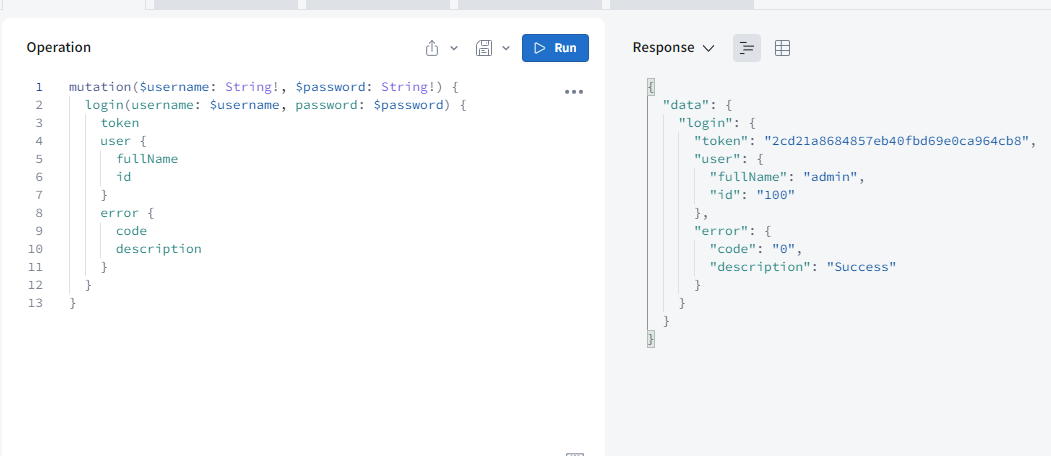Click the Operation panel heading
This screenshot has height=456, width=1051.
(x=59, y=48)
